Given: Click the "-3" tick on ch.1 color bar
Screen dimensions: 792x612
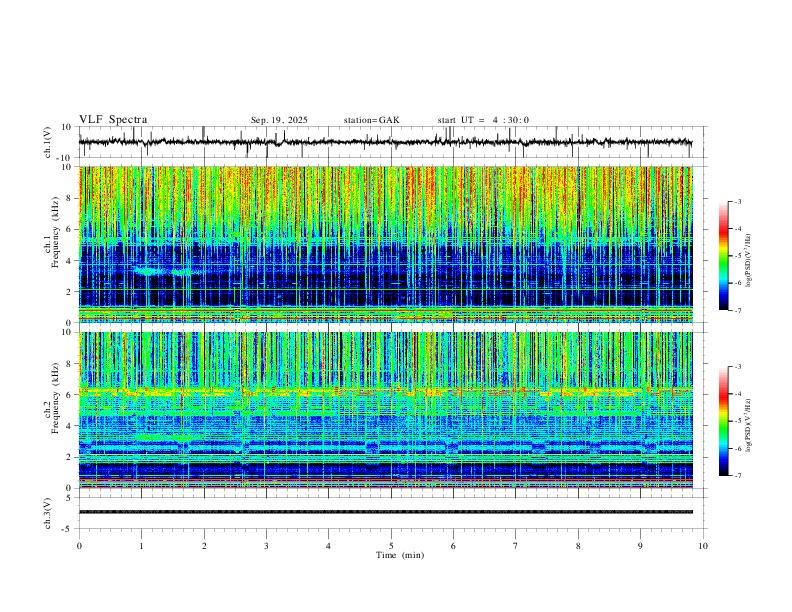Looking at the screenshot, I should coord(737,201).
